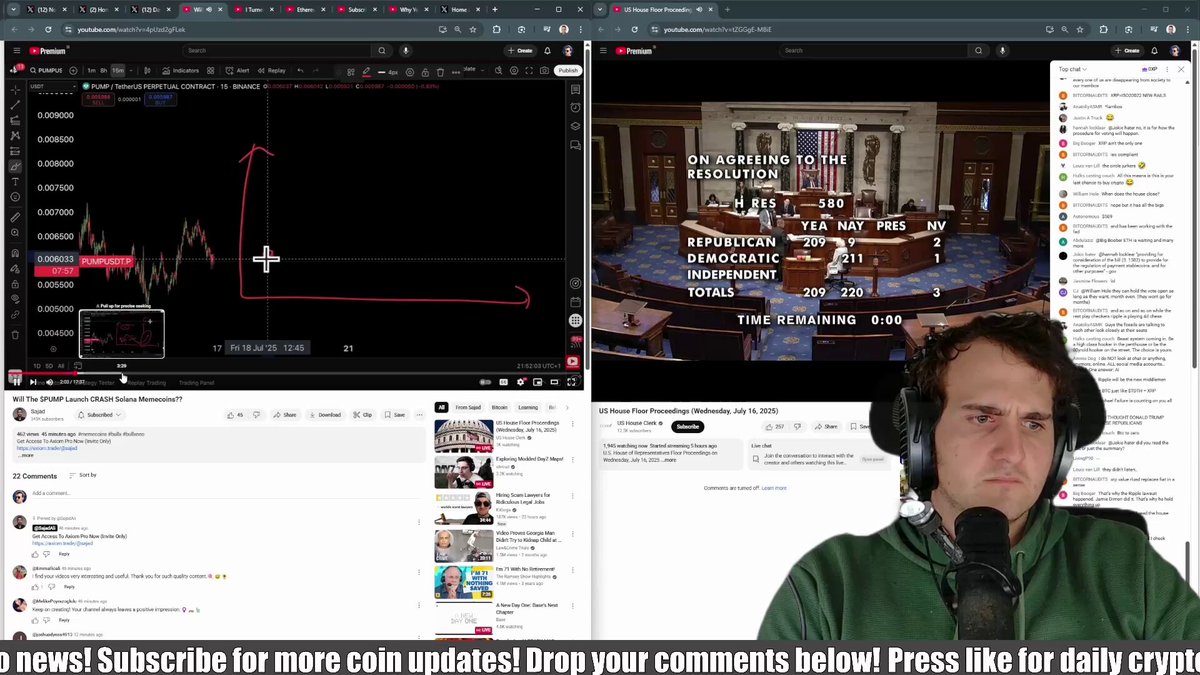Open chart settings gear in top toolbar
The width and height of the screenshot is (1200, 675).
pos(515,71)
